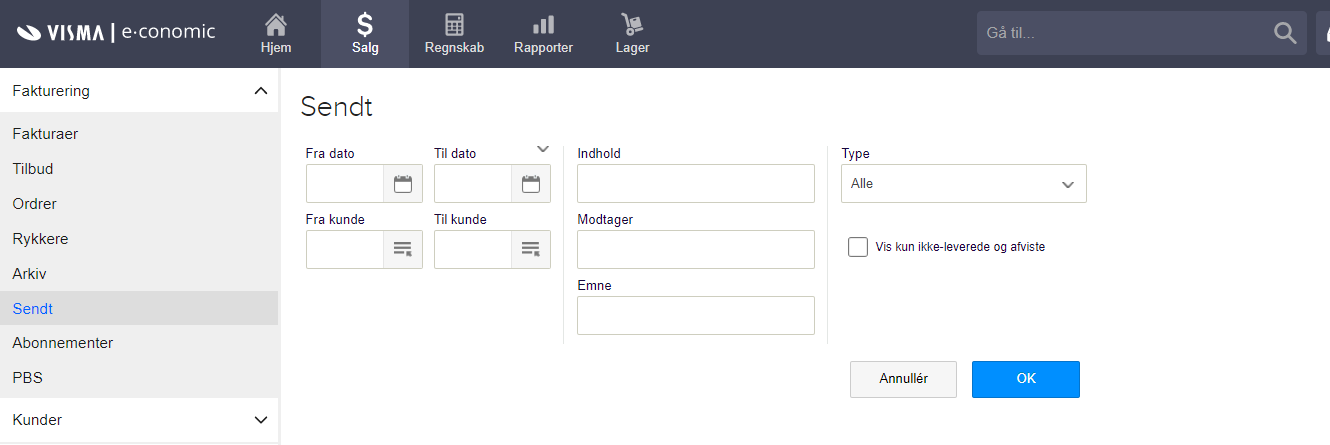1330x445 pixels.
Task: Open the Fra dato calendar picker
Action: pyautogui.click(x=403, y=184)
